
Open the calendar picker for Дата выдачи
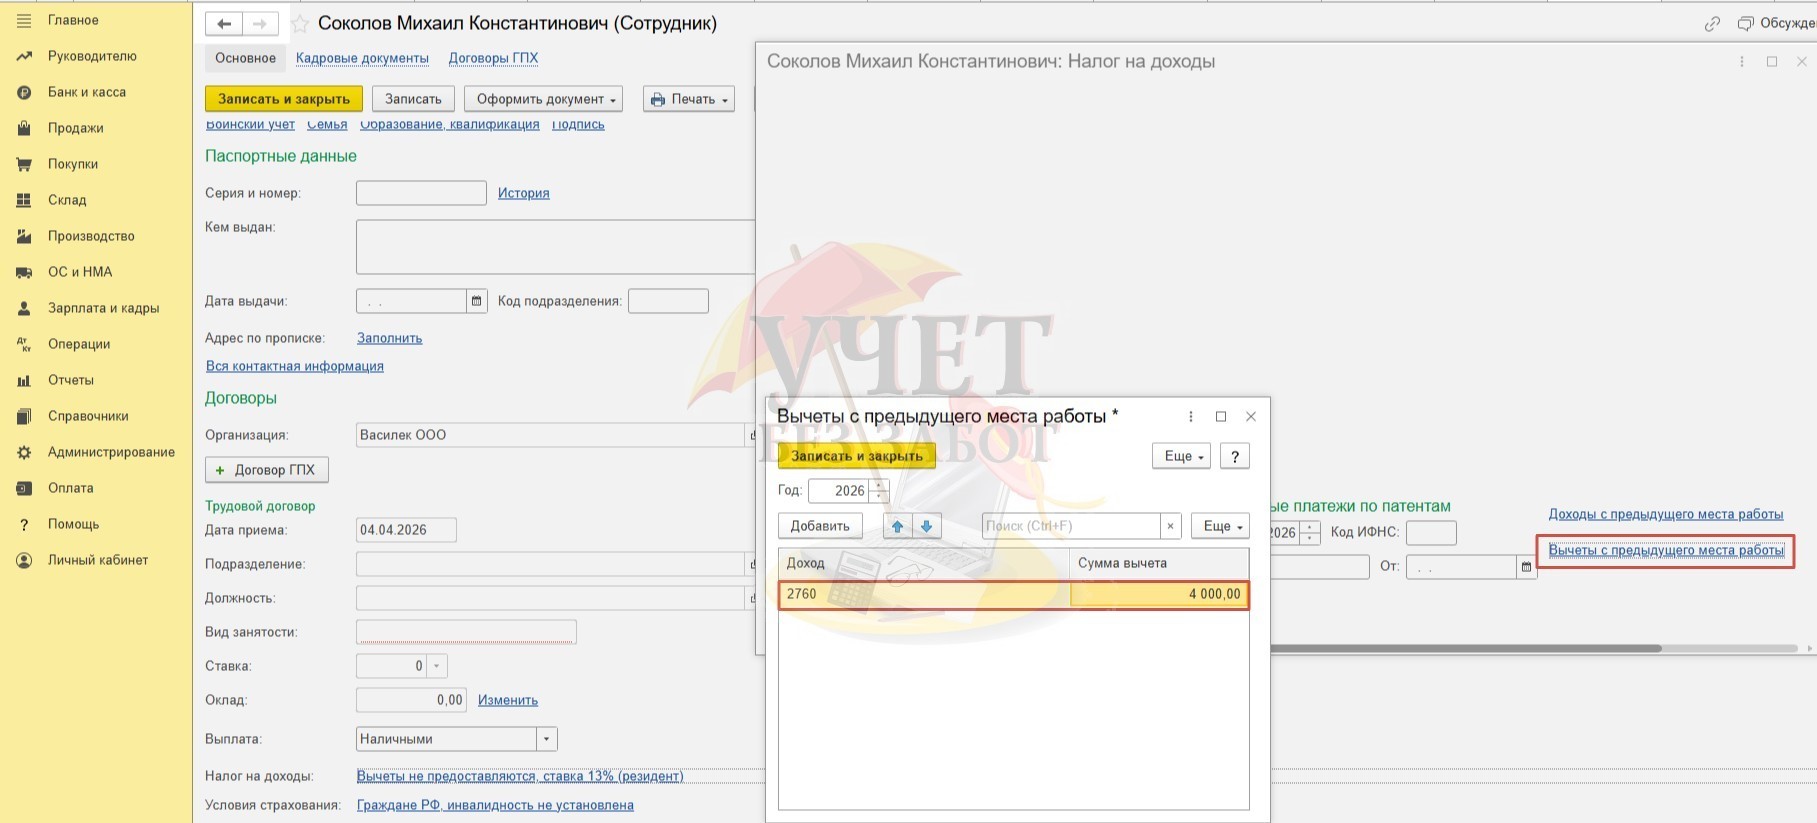pyautogui.click(x=477, y=301)
